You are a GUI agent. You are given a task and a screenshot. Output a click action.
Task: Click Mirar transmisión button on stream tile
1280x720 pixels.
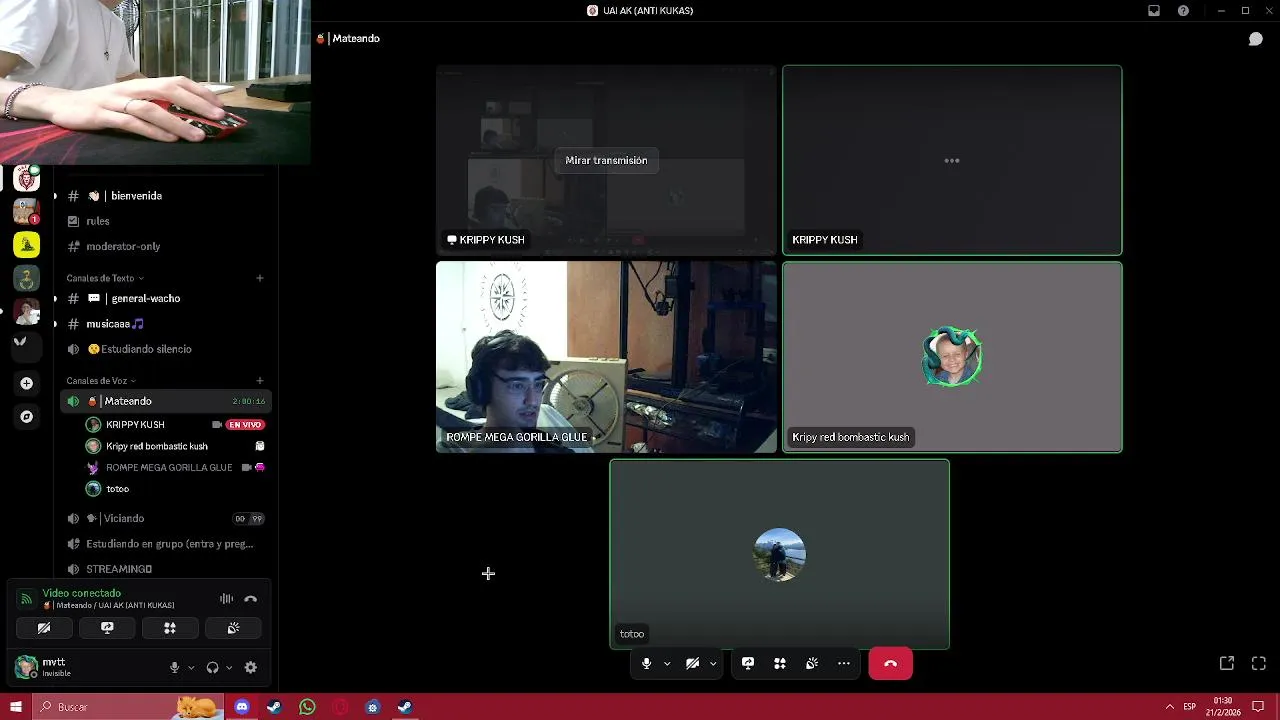point(606,160)
